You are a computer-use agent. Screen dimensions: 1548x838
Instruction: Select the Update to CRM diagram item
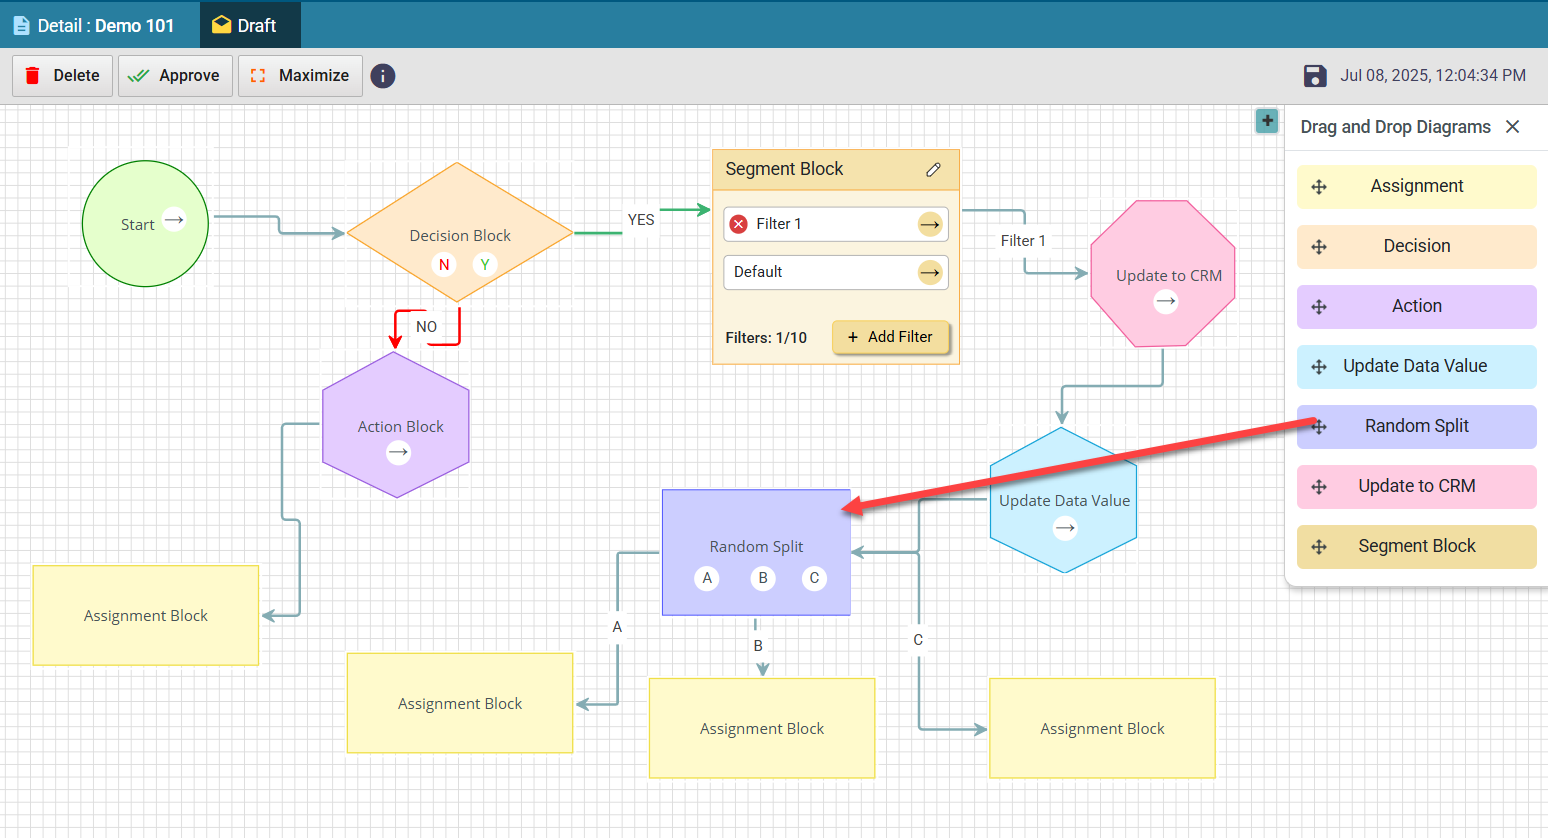[1417, 486]
